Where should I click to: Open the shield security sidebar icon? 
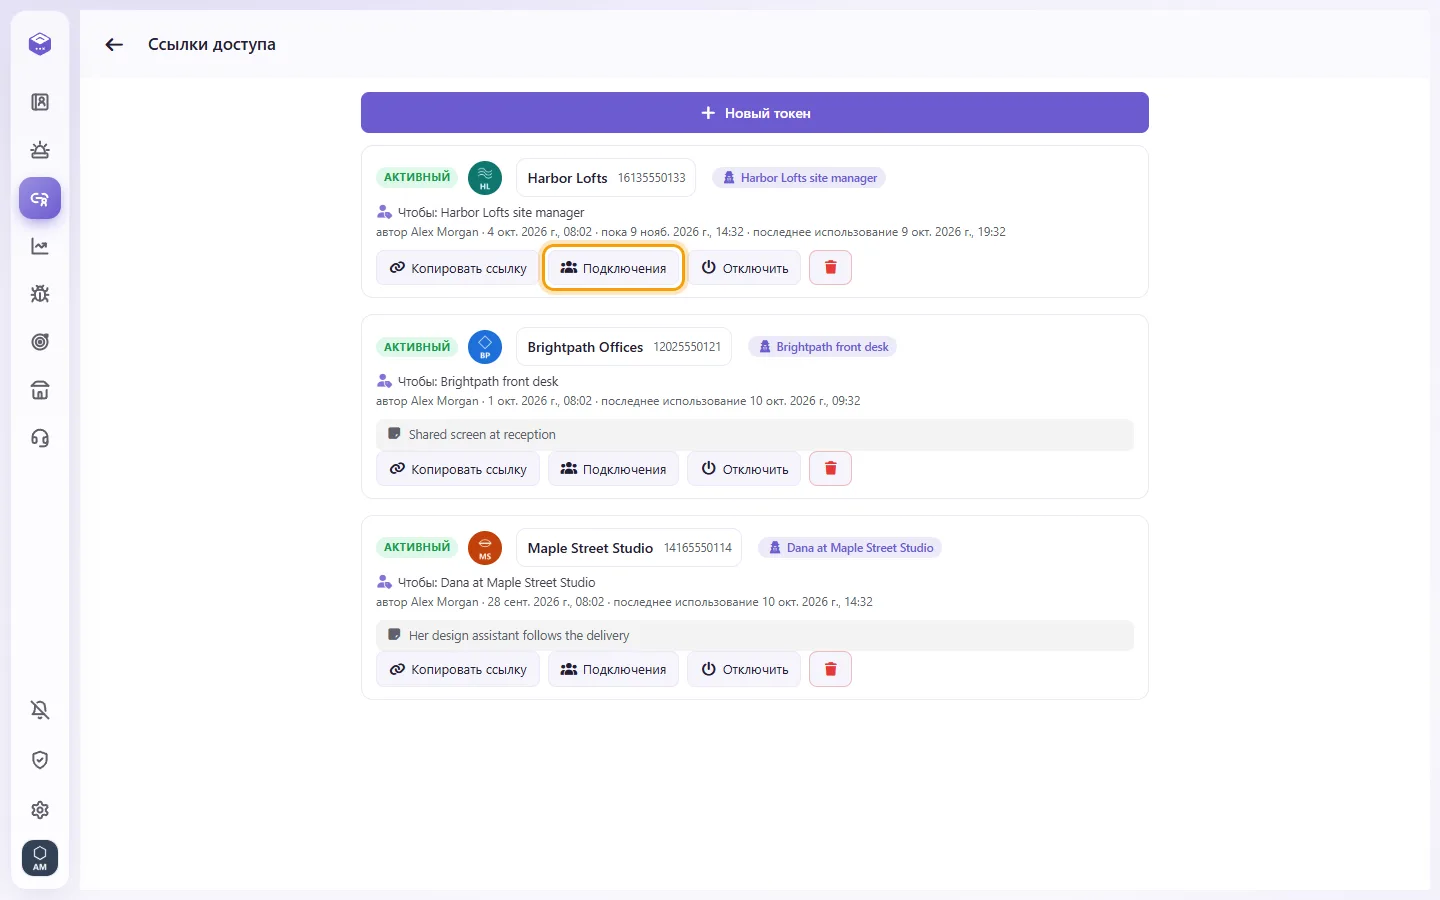click(40, 760)
